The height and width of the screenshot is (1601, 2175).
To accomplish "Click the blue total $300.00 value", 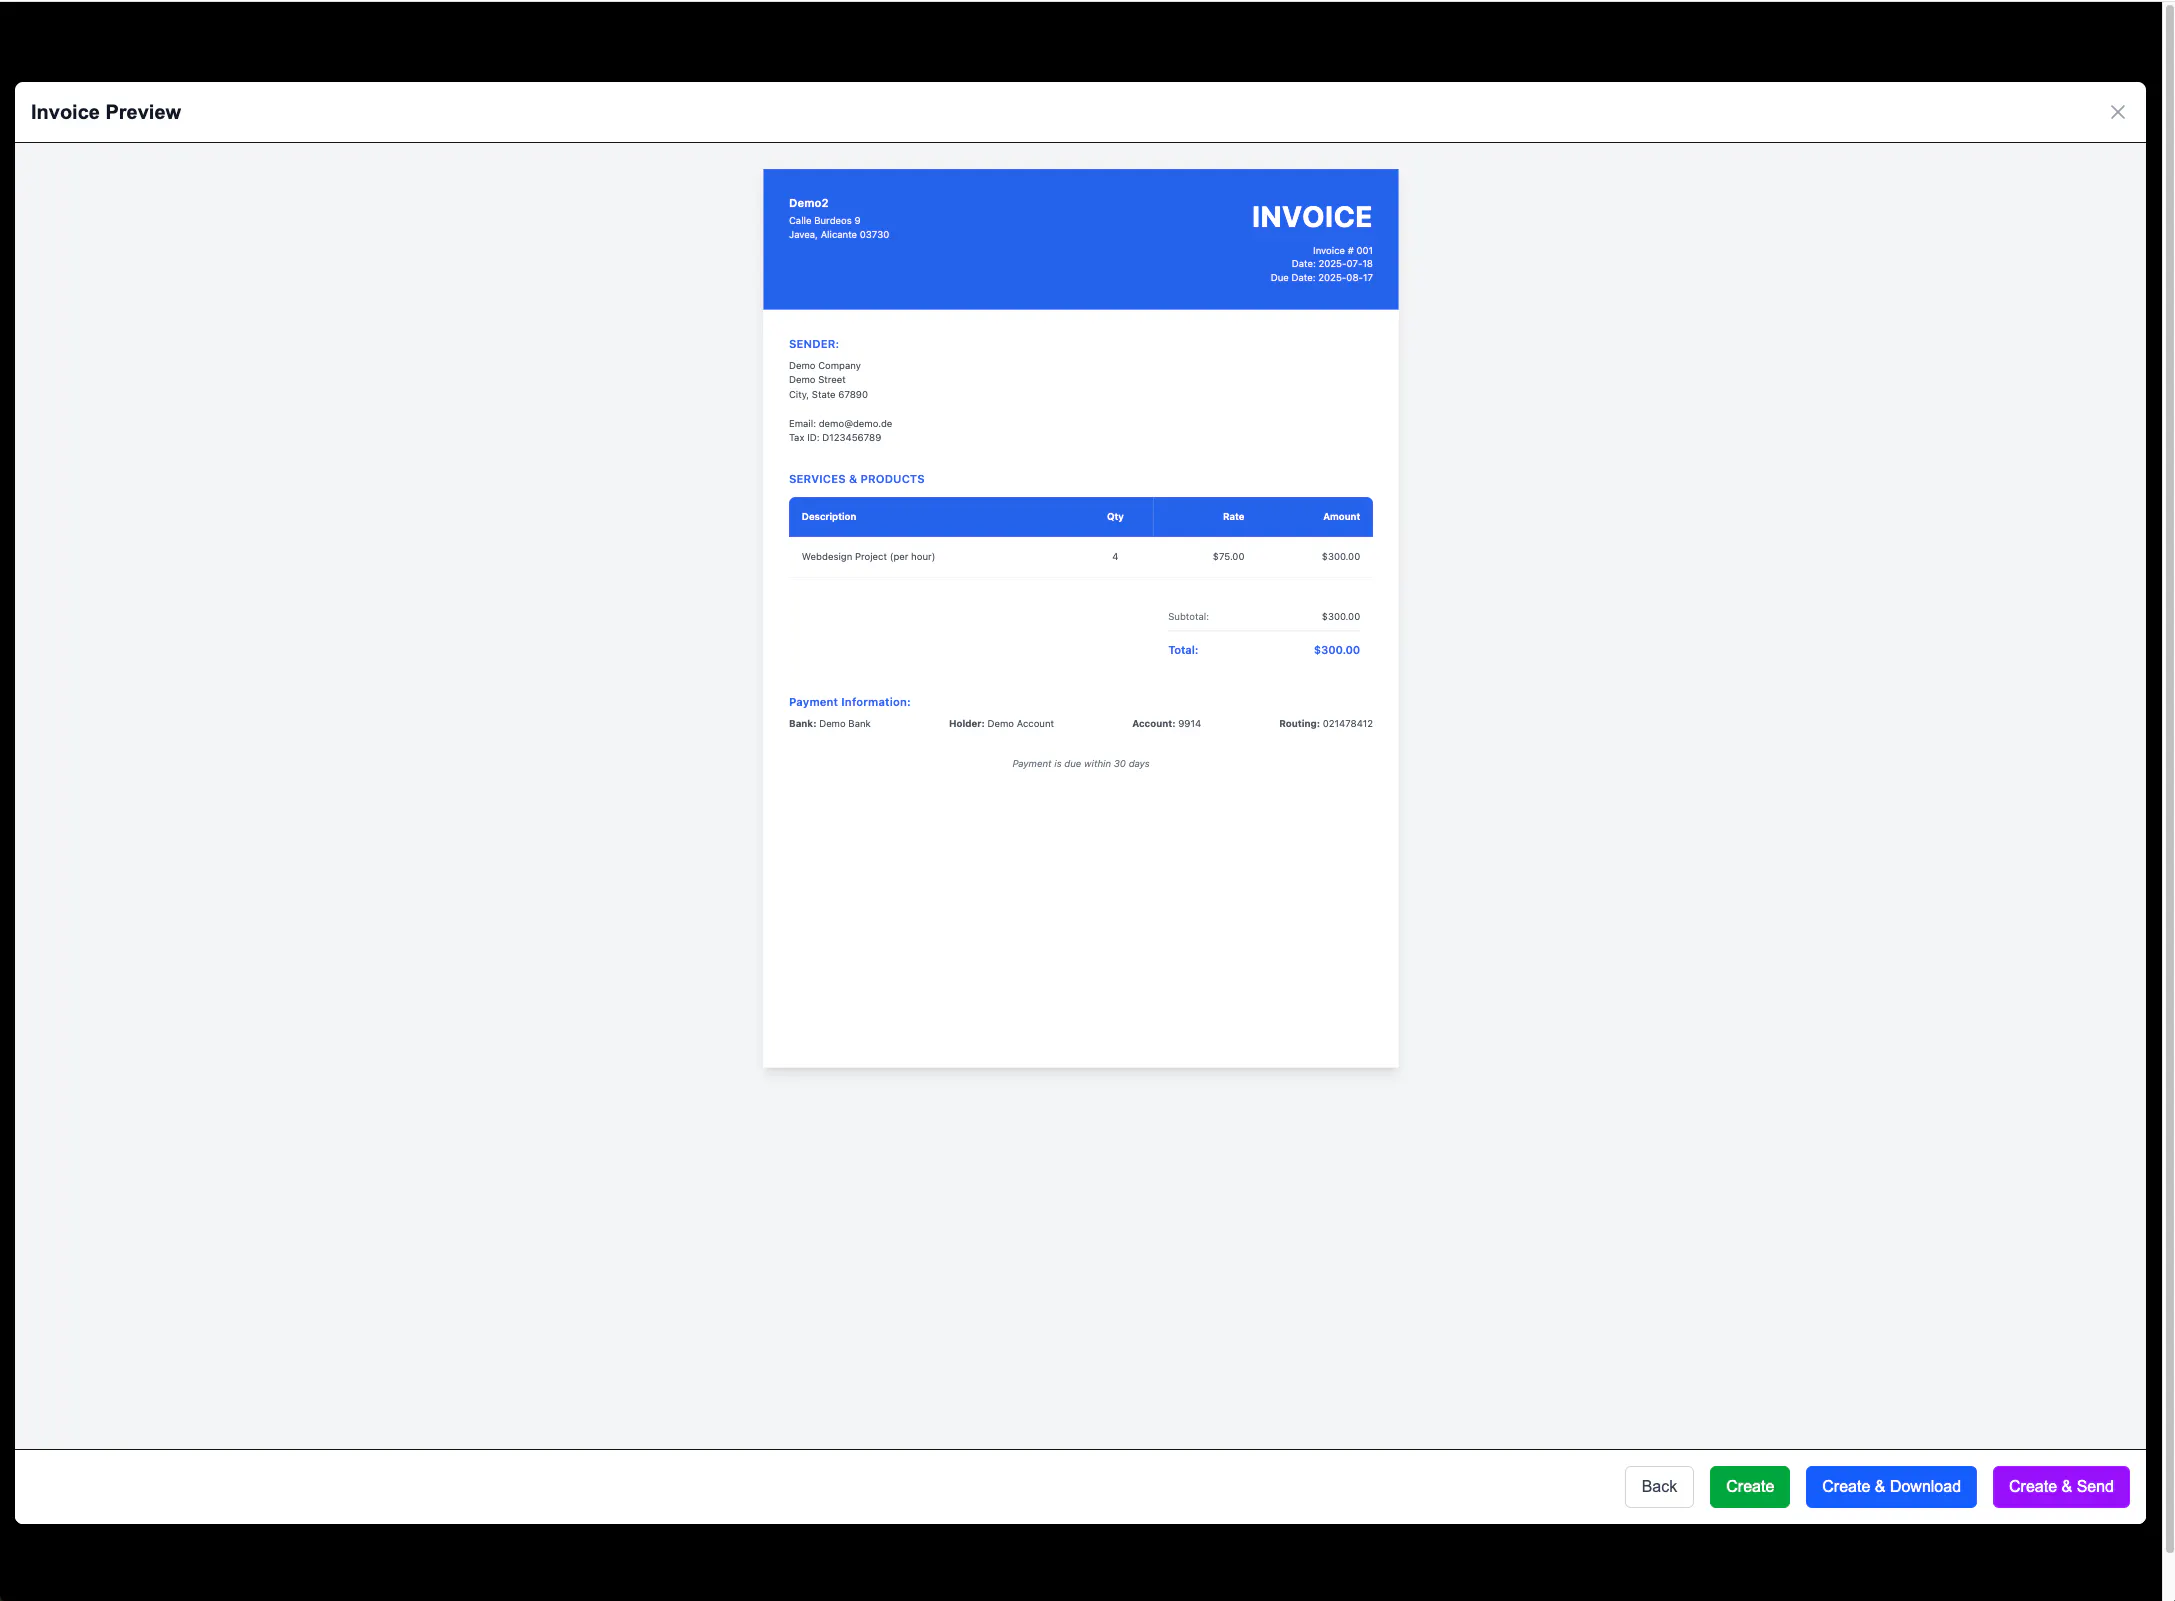I will (x=1336, y=650).
